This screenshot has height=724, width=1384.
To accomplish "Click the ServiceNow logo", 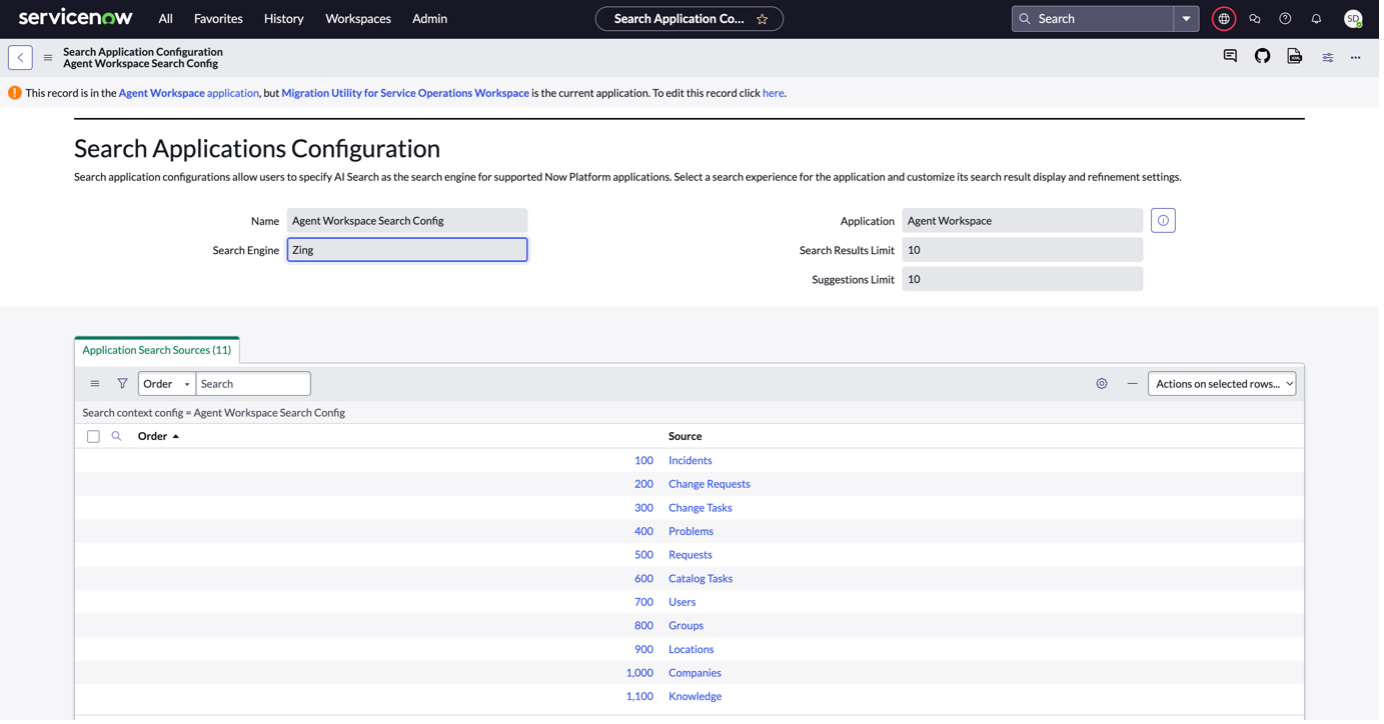I will (x=76, y=18).
